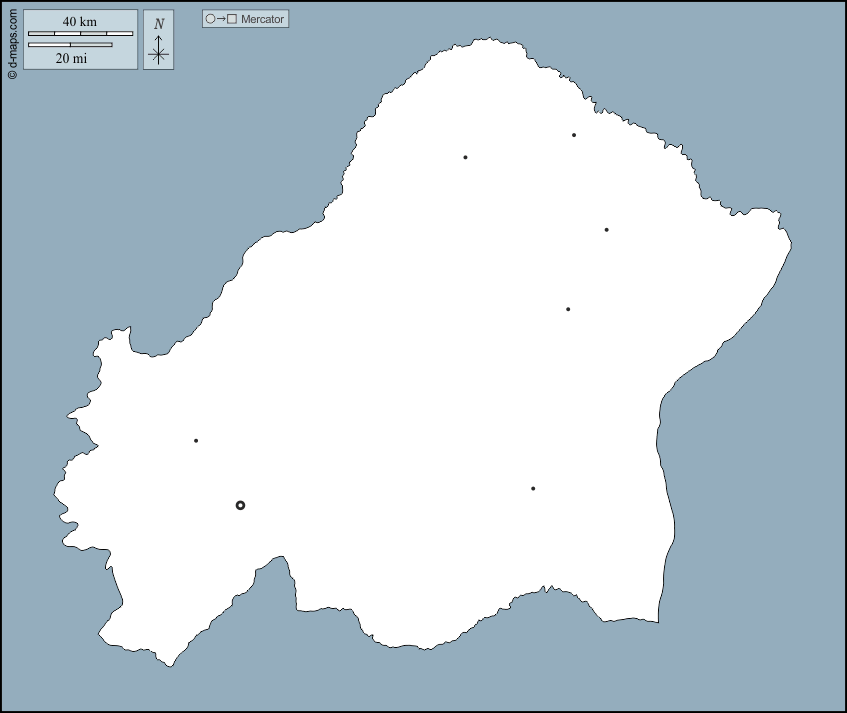The height and width of the screenshot is (713, 847).
Task: Click the north arrow compass icon
Action: (158, 52)
